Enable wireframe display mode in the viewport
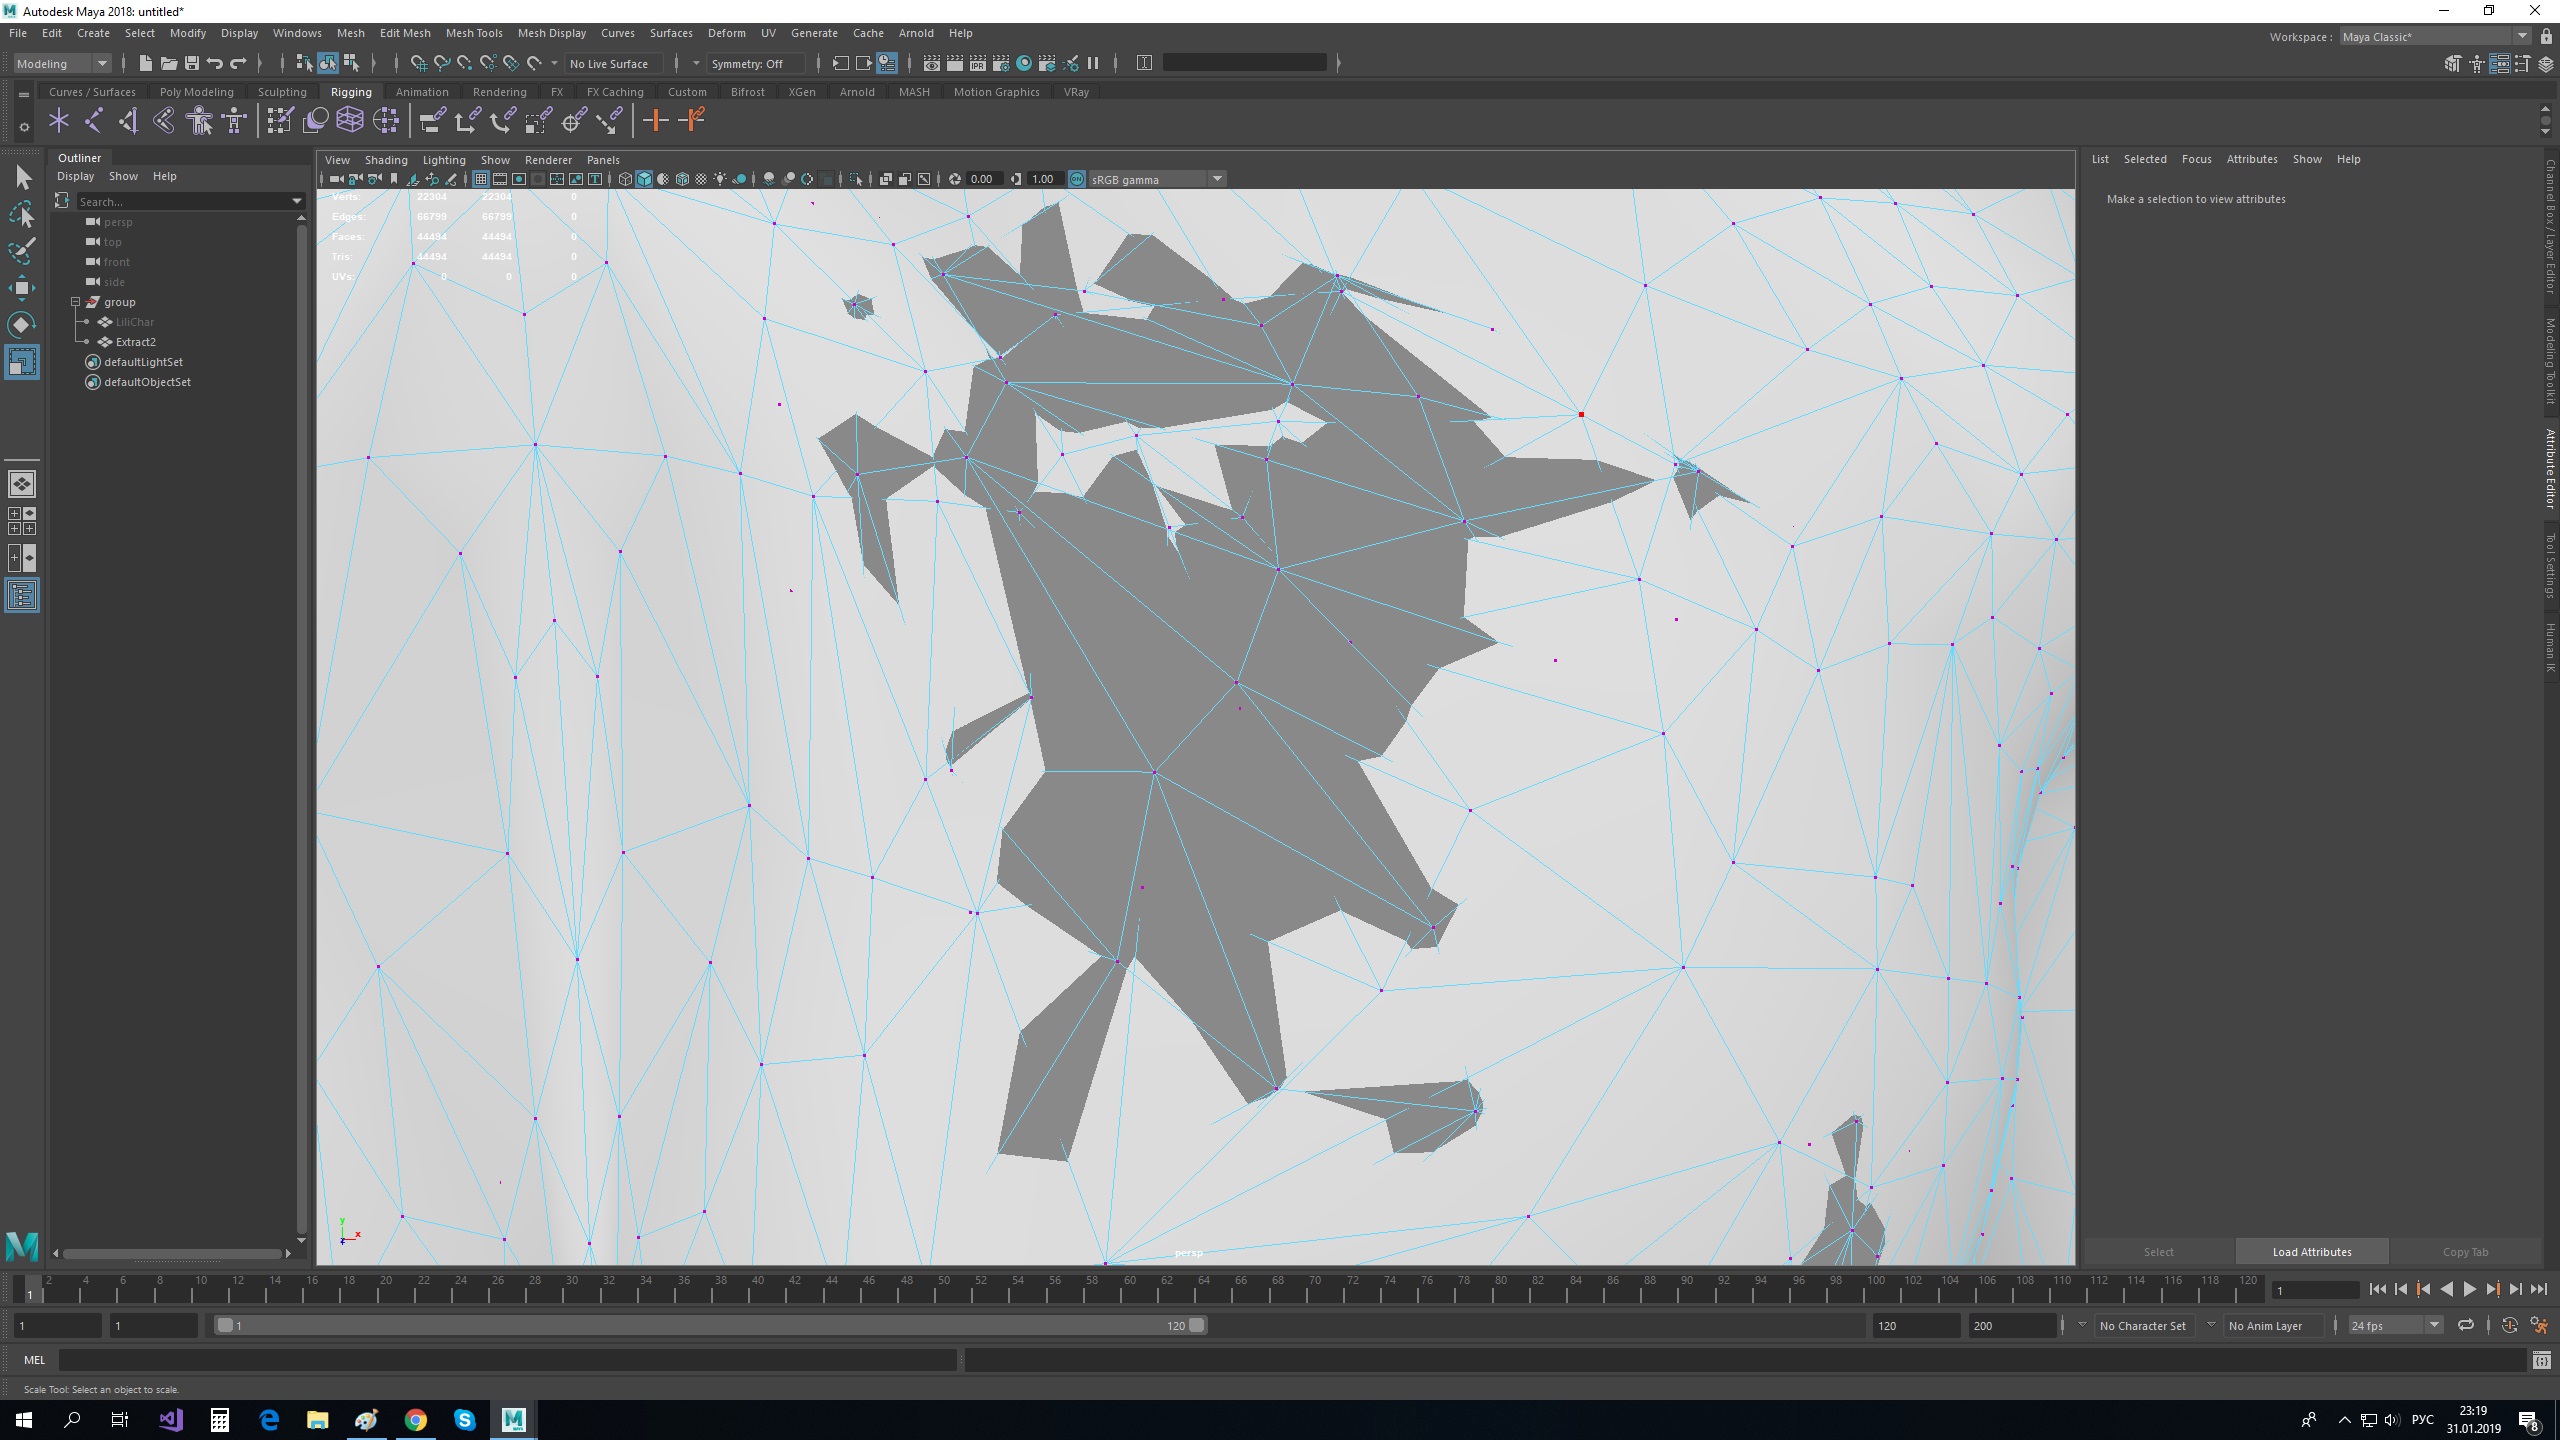 tap(624, 179)
